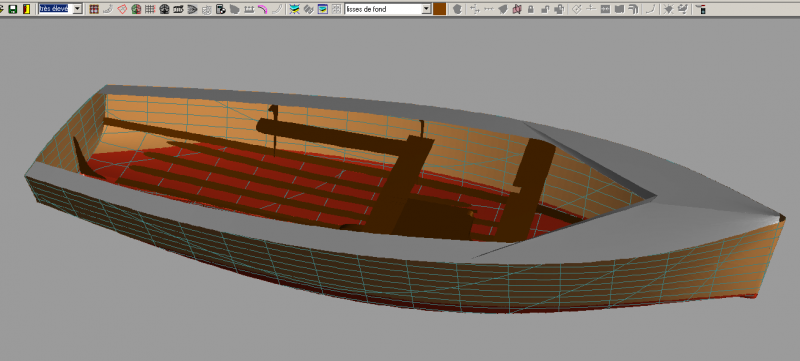The height and width of the screenshot is (361, 800).
Task: Select the red wireframe box icon
Action: [122, 9]
